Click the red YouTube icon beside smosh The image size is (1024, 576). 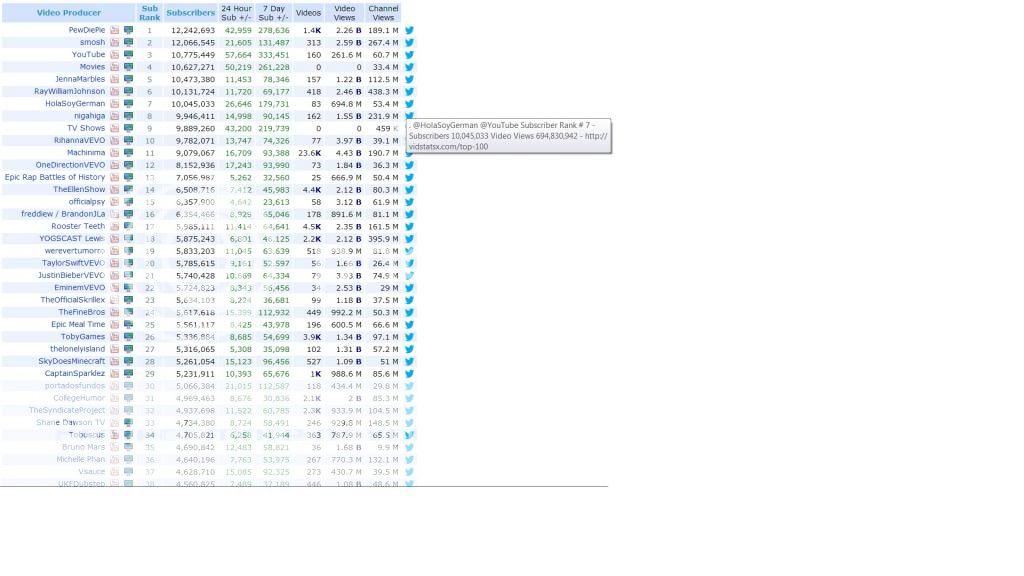[115, 42]
